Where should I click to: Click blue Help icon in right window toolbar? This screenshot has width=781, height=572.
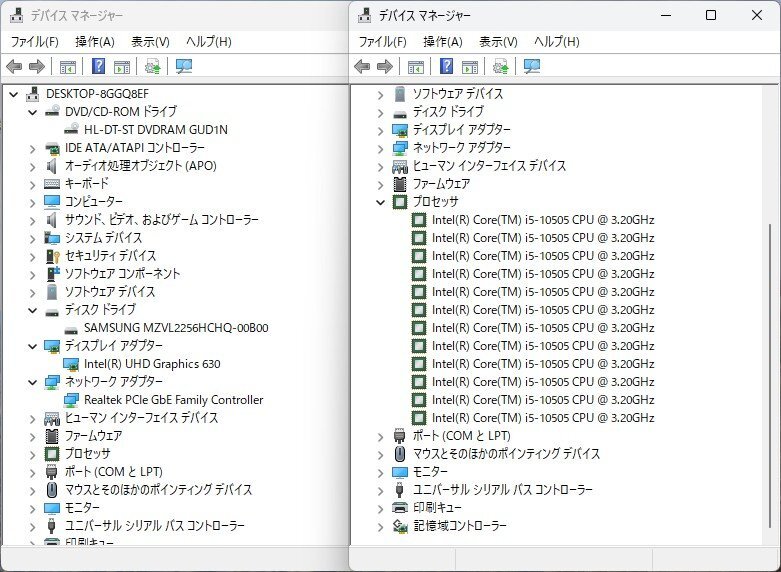pos(447,66)
